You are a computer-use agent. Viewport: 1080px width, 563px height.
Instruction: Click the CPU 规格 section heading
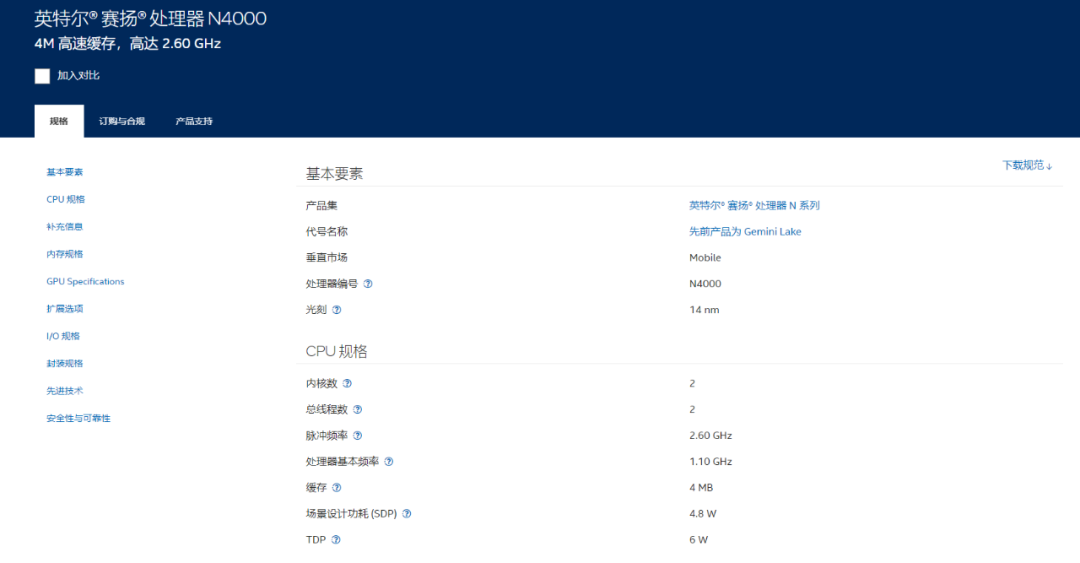pyautogui.click(x=336, y=351)
